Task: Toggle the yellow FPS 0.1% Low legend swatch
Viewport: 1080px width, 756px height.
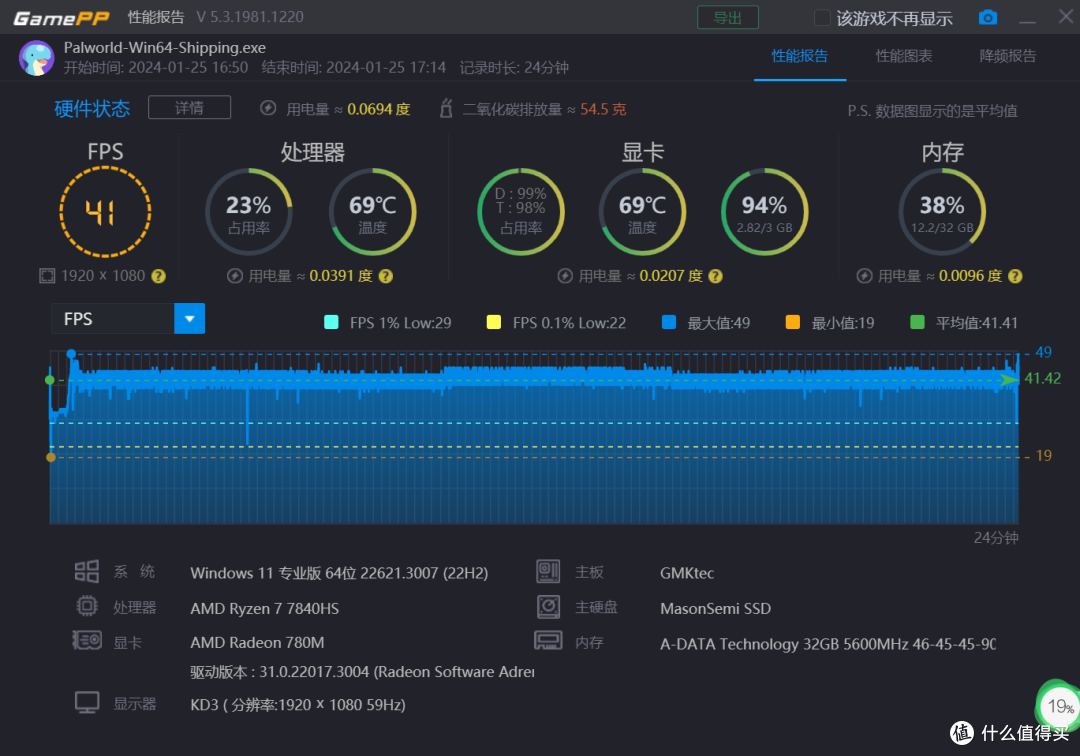Action: click(494, 322)
